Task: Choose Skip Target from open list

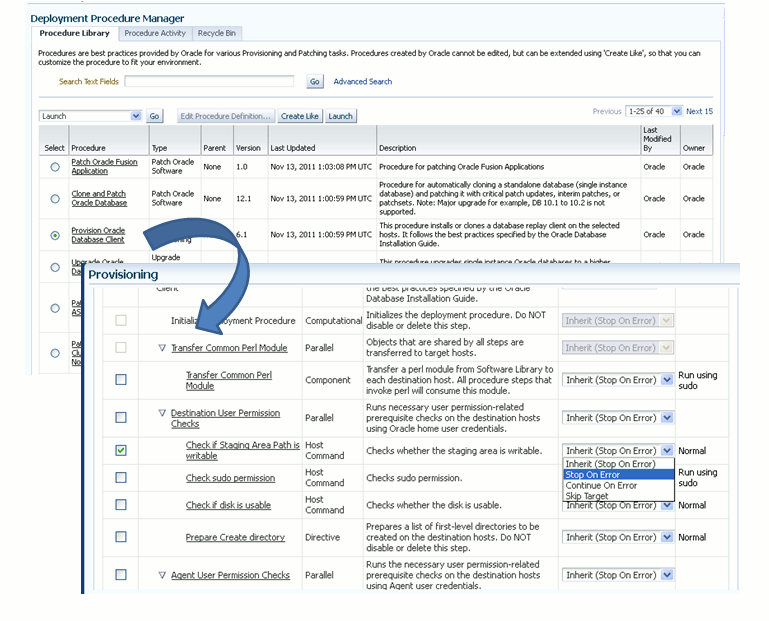Action: [619, 496]
